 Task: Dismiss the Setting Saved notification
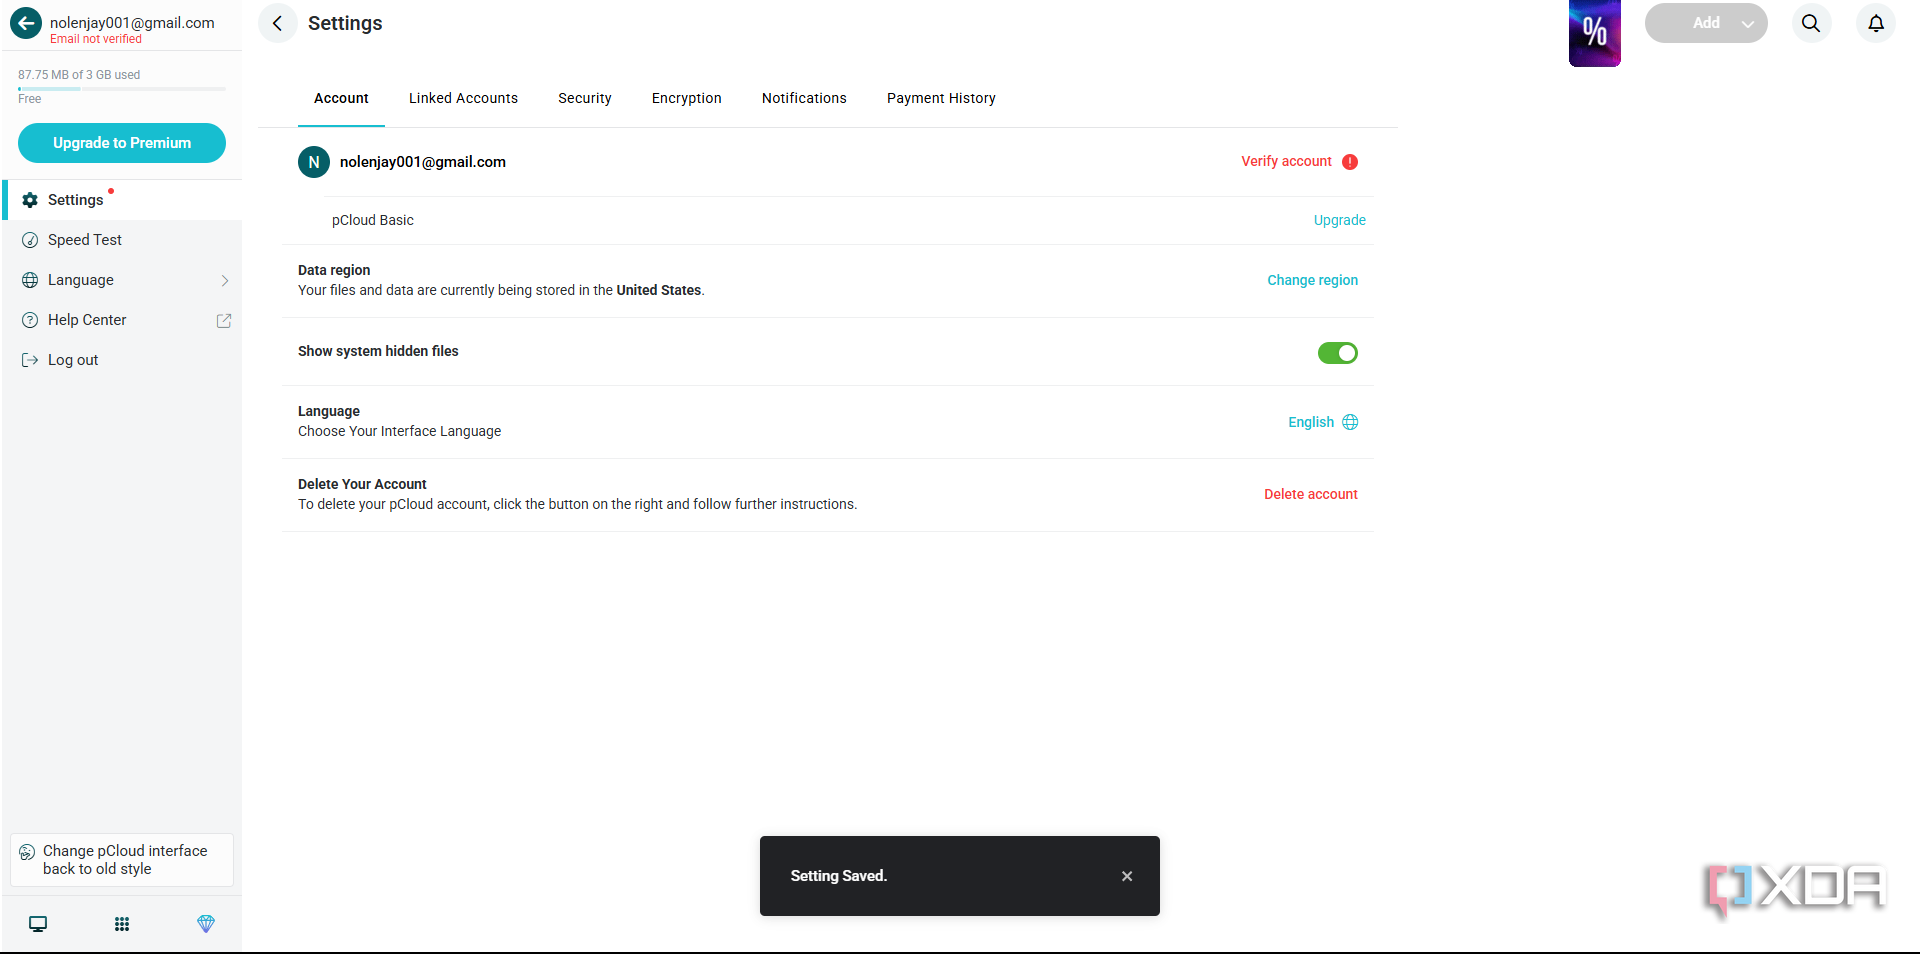point(1127,876)
